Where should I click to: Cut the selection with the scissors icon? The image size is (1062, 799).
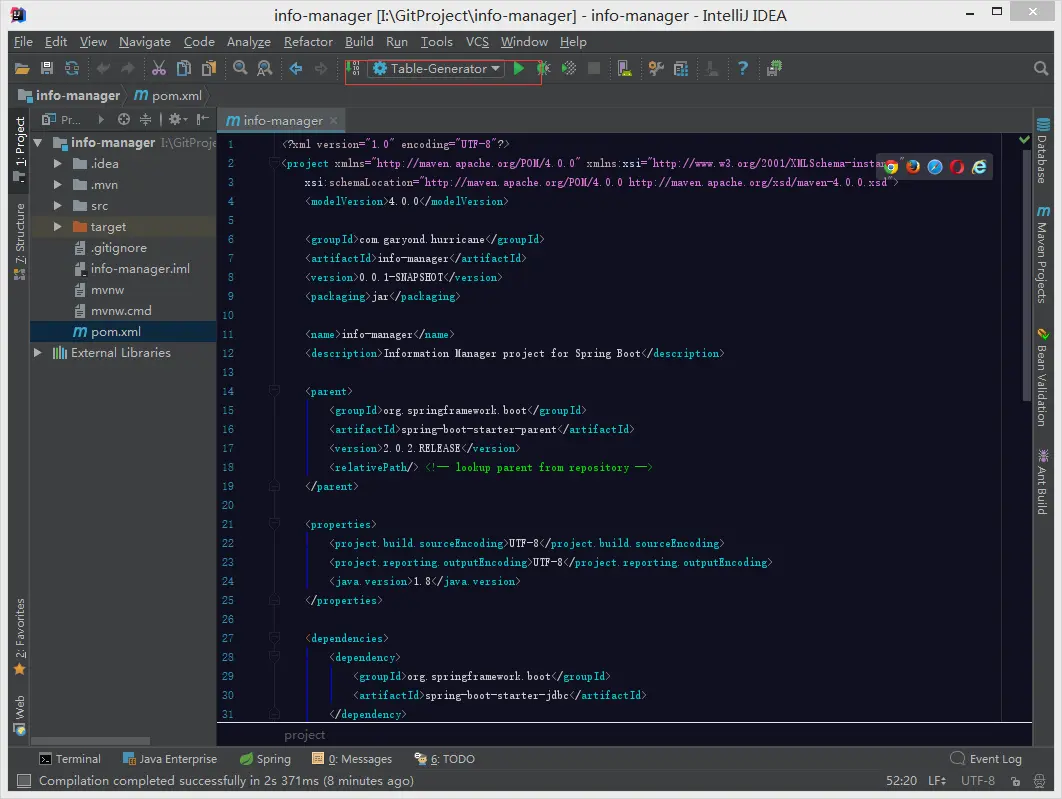point(158,68)
